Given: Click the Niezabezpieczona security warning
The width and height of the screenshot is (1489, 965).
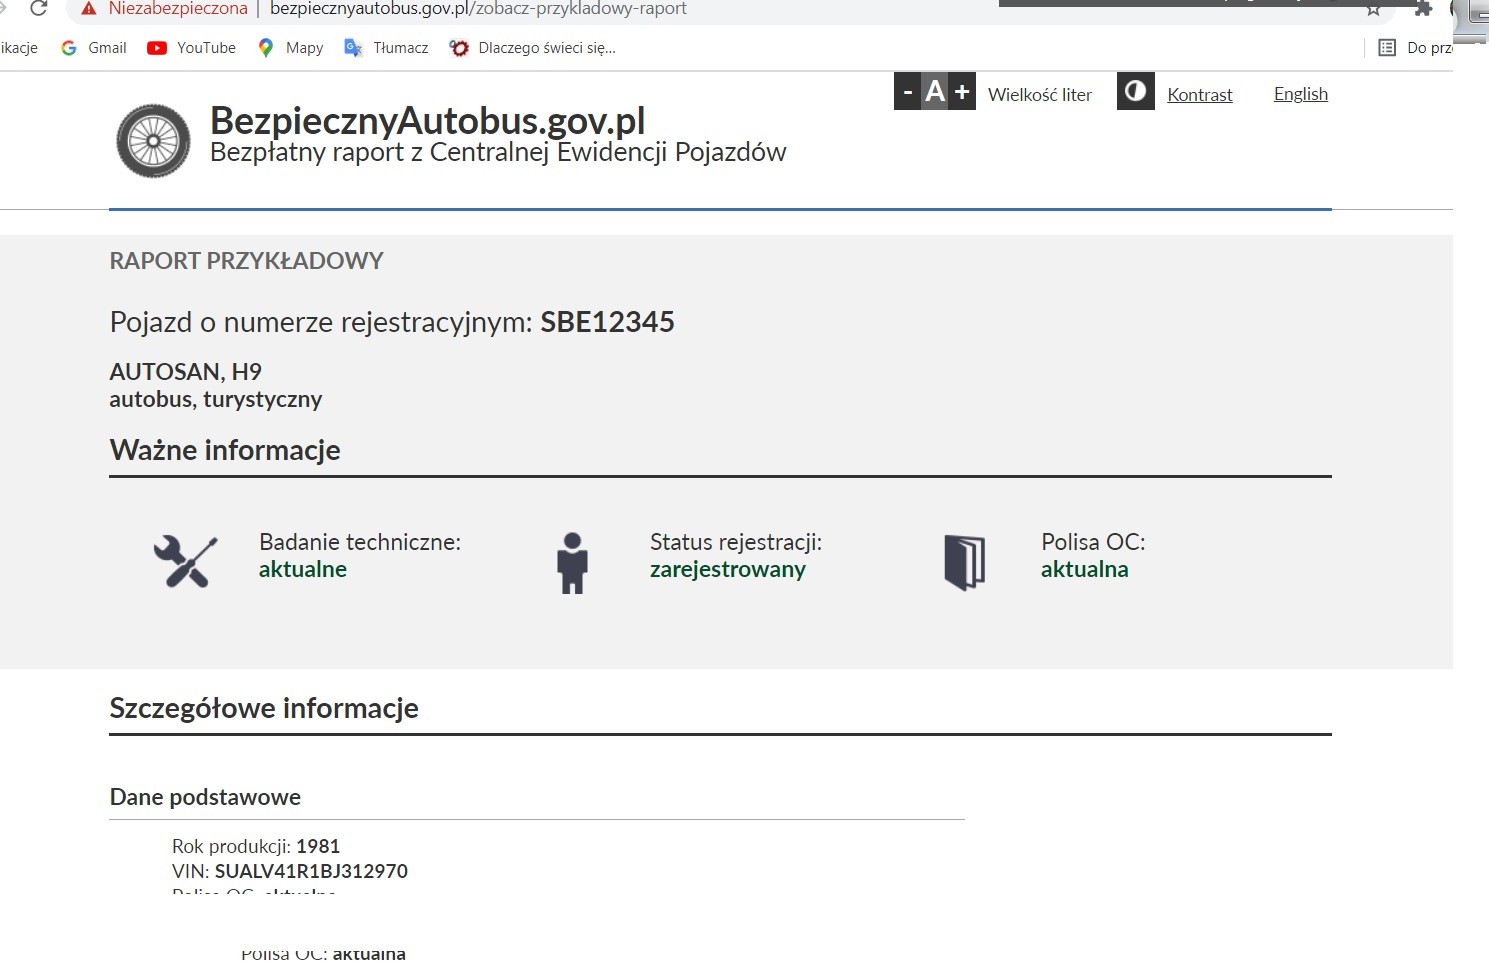Looking at the screenshot, I should (165, 9).
